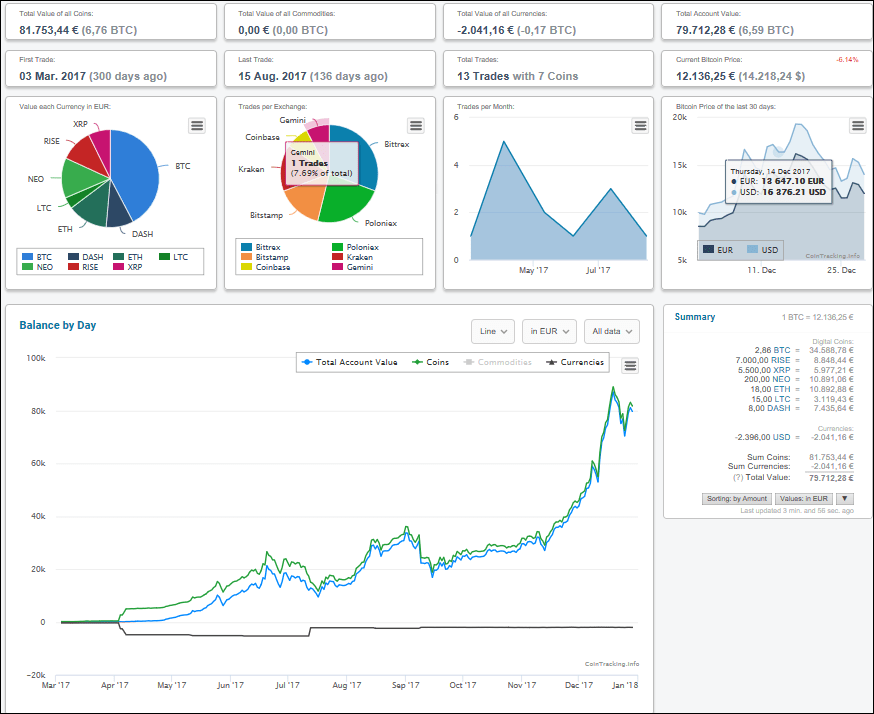The width and height of the screenshot is (874, 714).
Task: Enable Commodities series in balance chart
Action: point(497,362)
